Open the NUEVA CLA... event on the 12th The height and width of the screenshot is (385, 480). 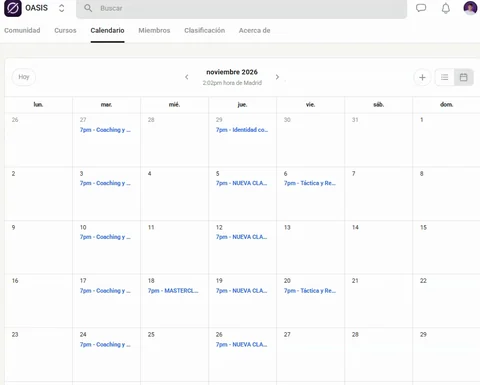tap(242, 237)
